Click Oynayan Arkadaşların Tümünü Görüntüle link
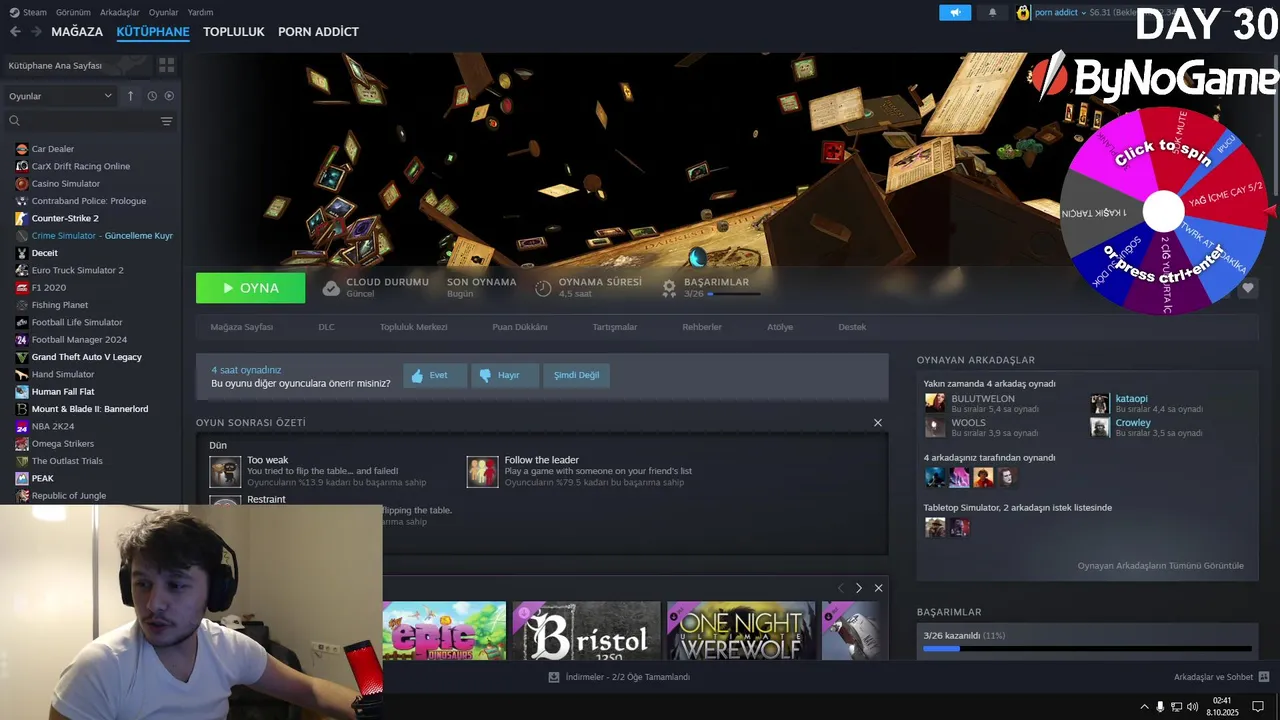This screenshot has width=1280, height=720. pyautogui.click(x=1160, y=566)
